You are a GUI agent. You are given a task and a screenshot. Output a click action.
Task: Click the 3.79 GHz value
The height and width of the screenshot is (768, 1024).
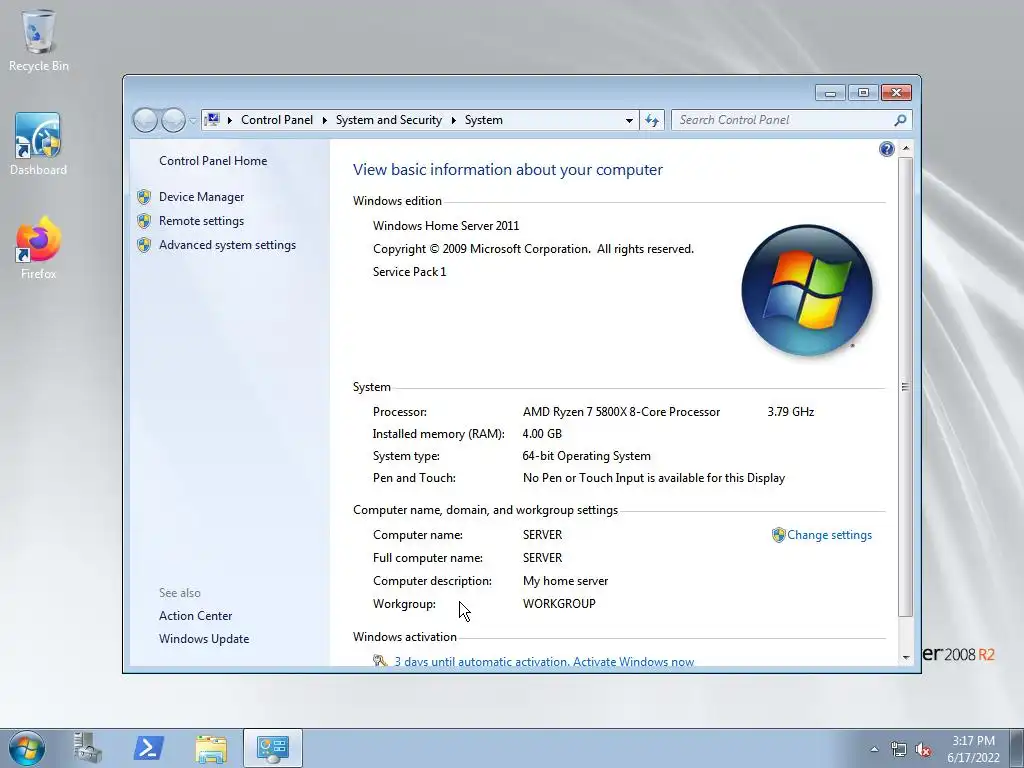(790, 412)
